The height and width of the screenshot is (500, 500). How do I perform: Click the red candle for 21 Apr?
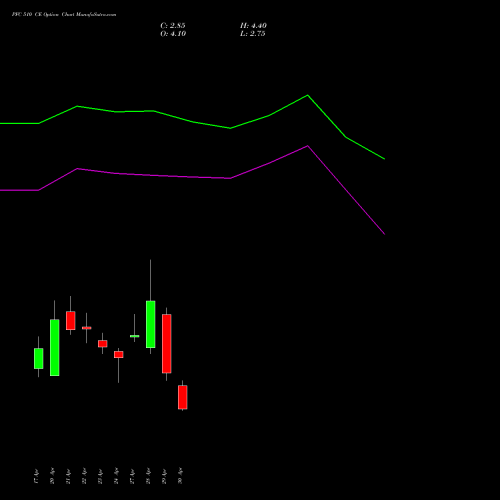tap(71, 320)
